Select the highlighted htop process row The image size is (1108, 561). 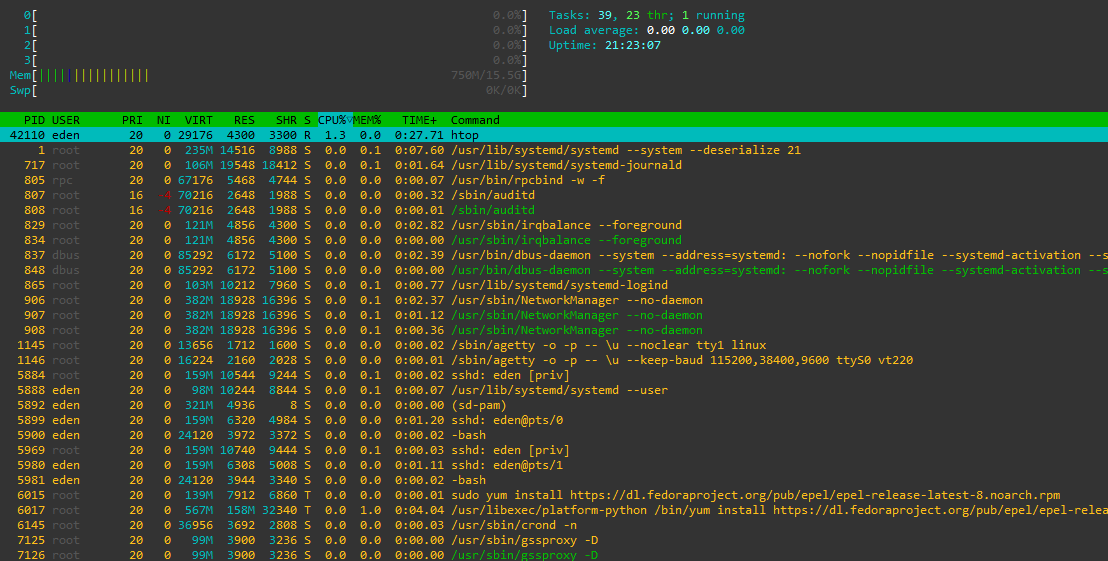[554, 135]
